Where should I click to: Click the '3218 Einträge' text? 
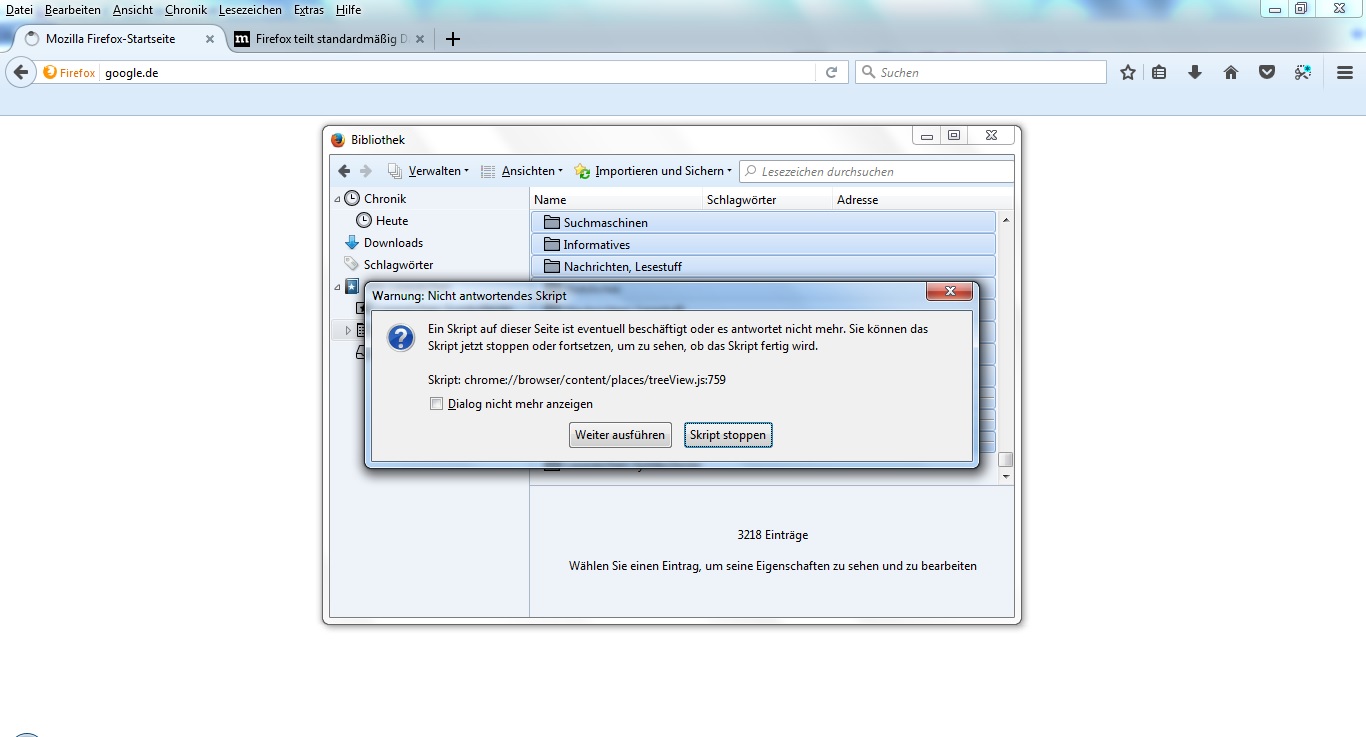tap(772, 535)
